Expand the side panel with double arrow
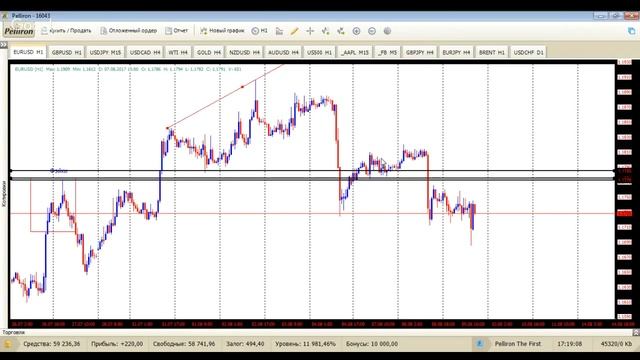 [4, 44]
